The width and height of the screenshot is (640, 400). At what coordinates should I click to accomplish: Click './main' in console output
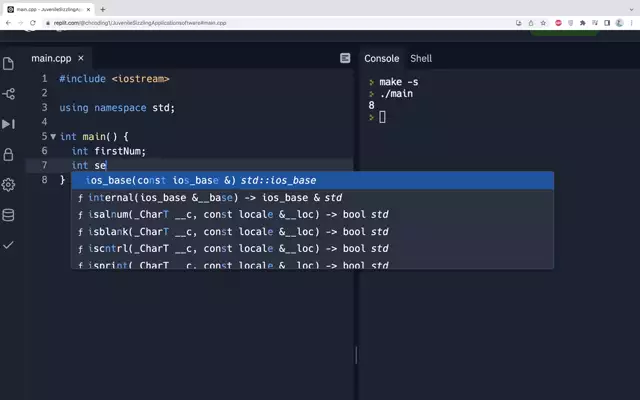[396, 94]
